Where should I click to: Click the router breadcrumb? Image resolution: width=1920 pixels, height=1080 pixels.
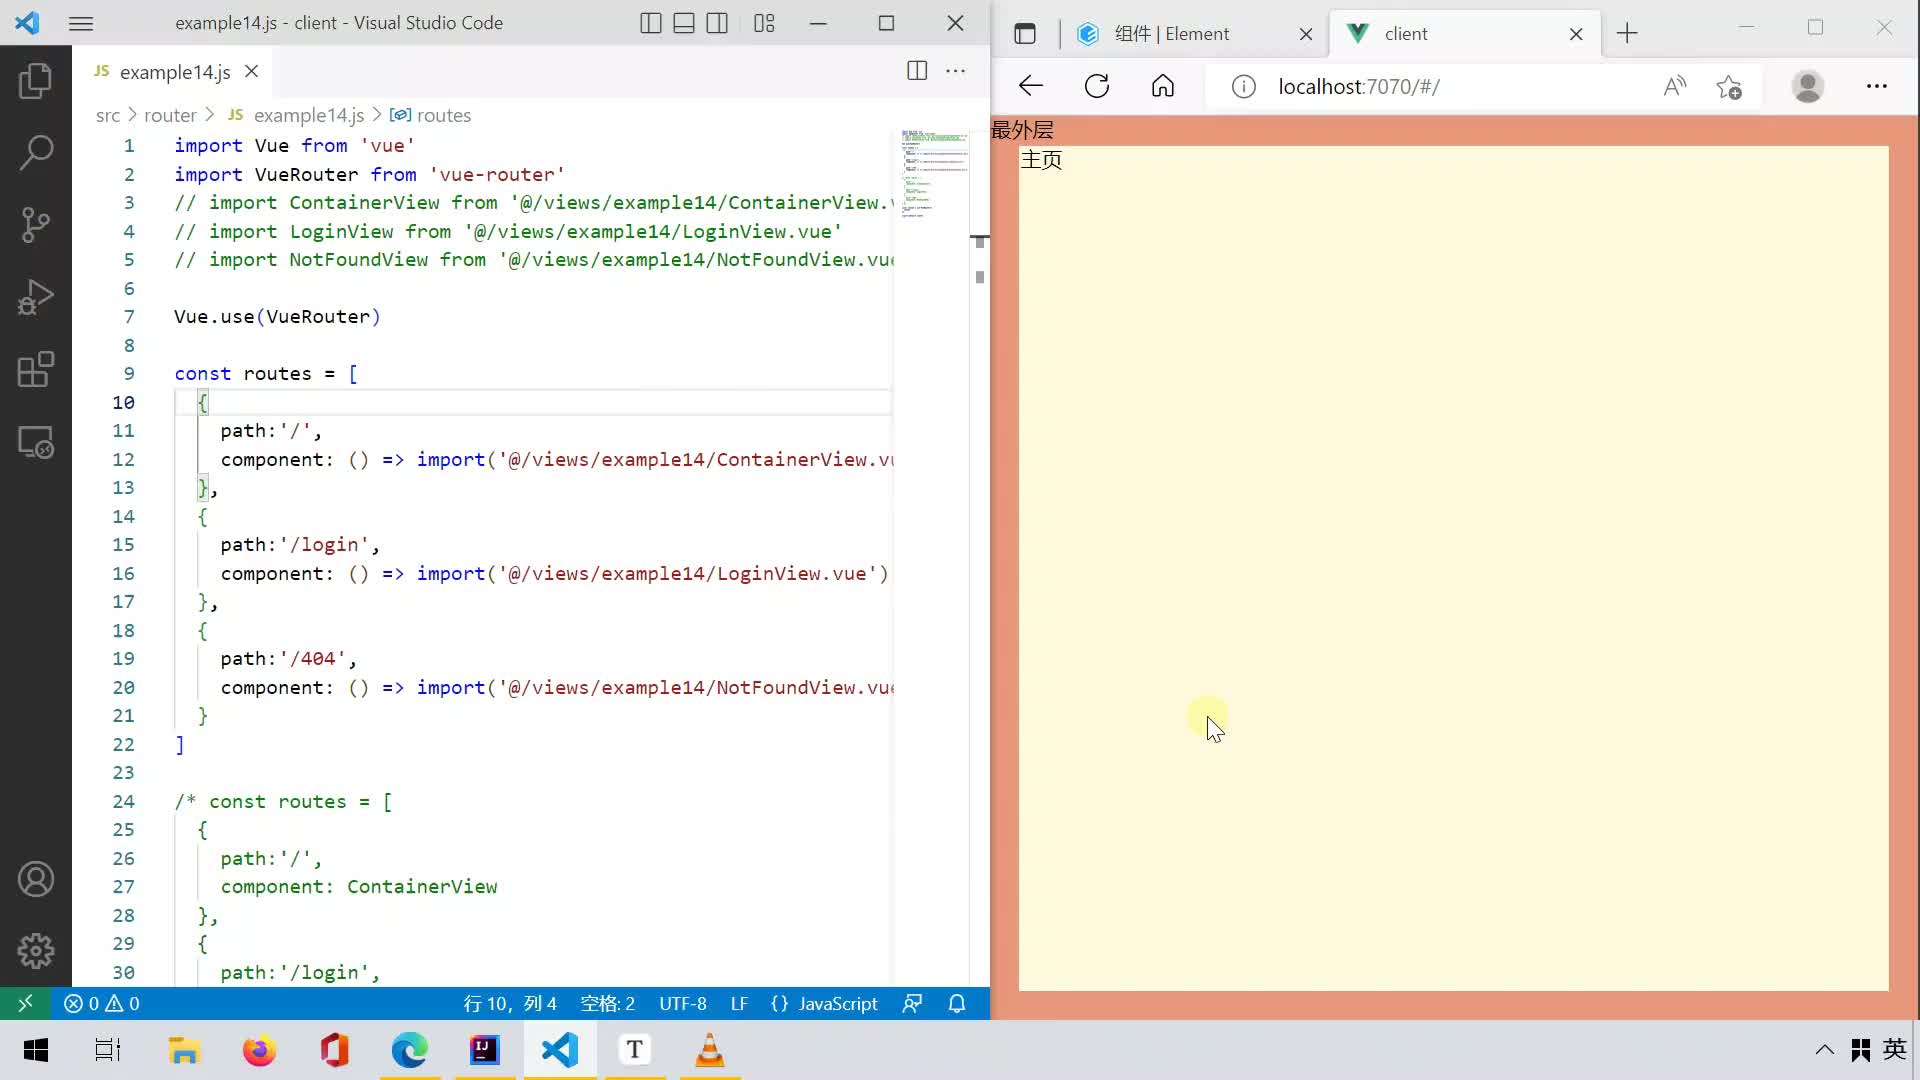click(170, 115)
